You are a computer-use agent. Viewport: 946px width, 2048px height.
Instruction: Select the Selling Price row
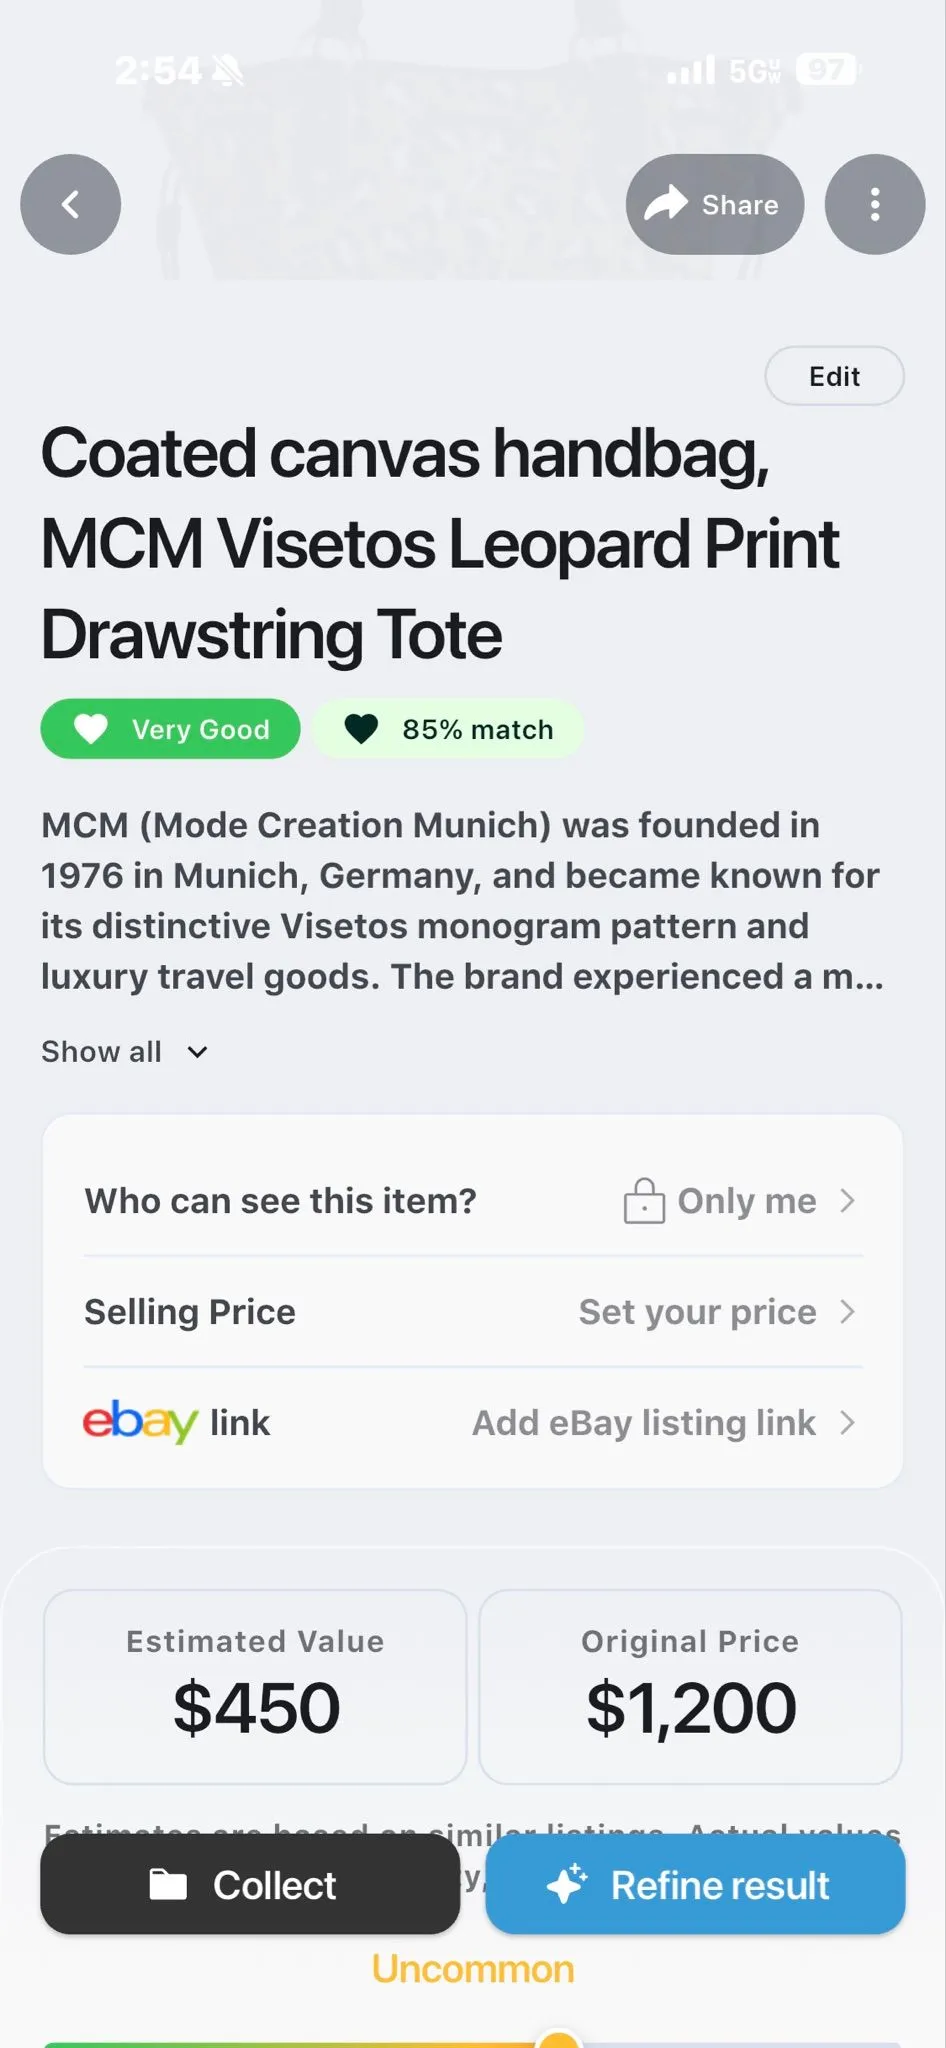(x=473, y=1311)
